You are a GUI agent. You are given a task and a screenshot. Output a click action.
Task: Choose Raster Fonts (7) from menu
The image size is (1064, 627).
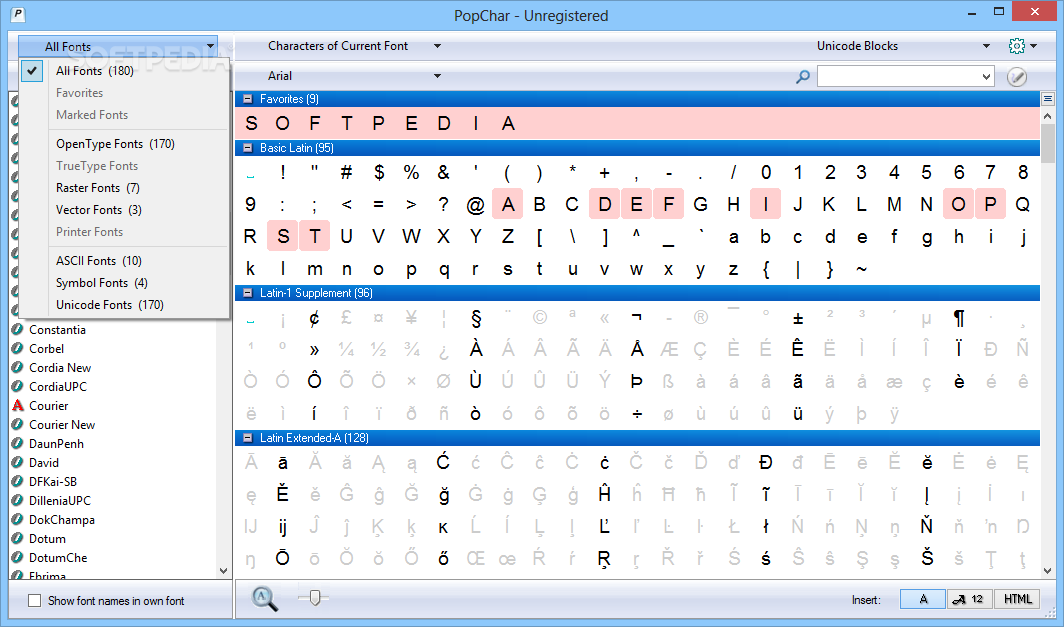click(125, 188)
